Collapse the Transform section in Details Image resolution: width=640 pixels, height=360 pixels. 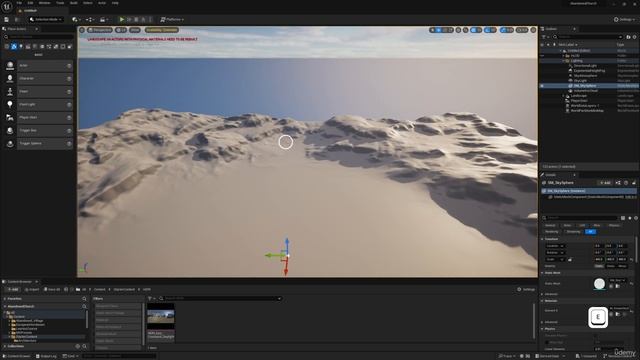tap(542, 239)
